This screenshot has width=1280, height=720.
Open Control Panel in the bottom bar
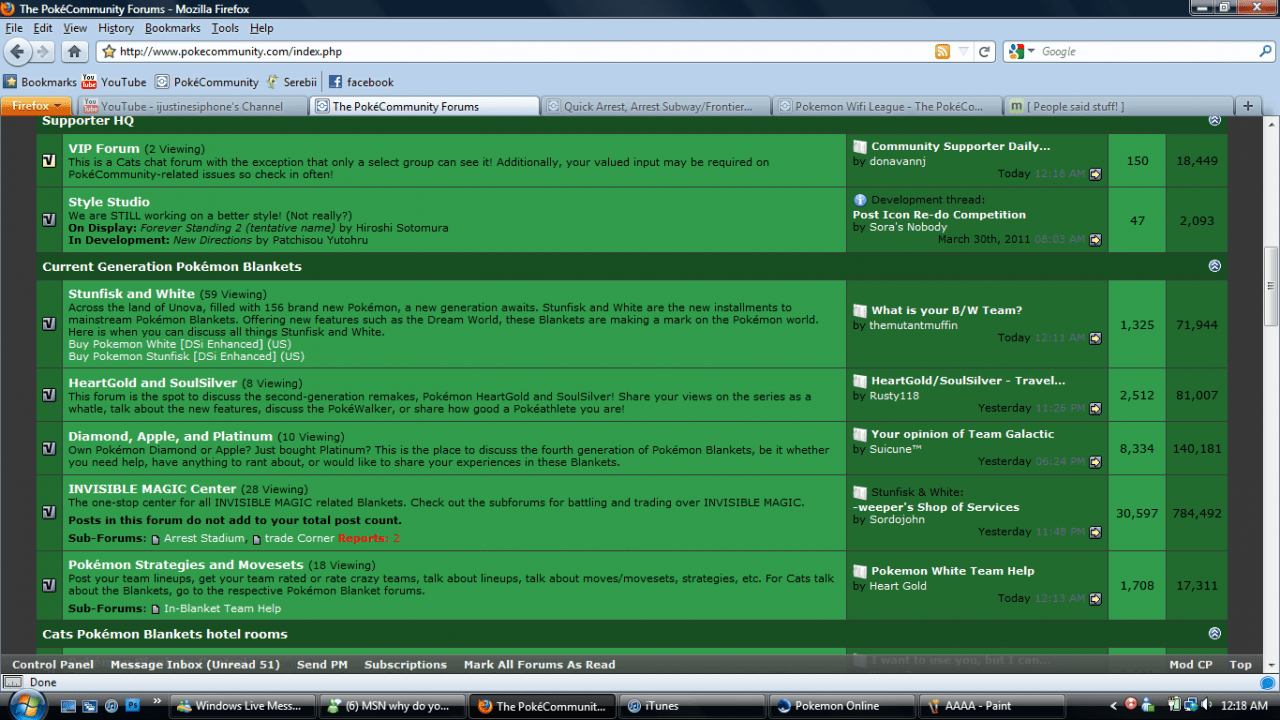click(x=53, y=664)
